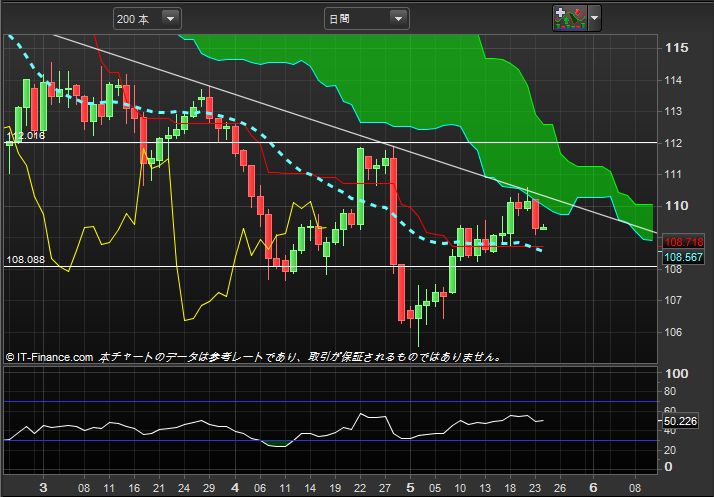
Task: Click the 107 price axis label
Action: pos(673,300)
